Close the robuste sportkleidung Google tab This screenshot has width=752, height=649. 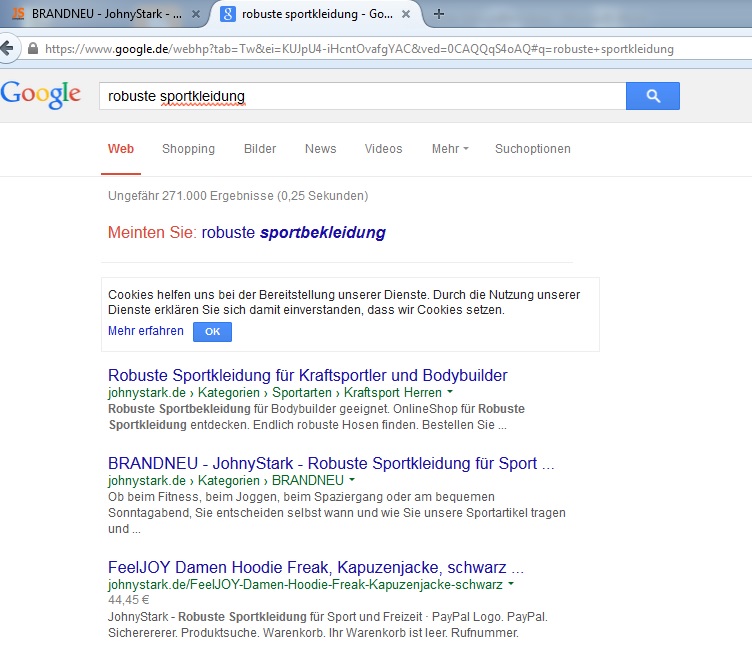406,14
